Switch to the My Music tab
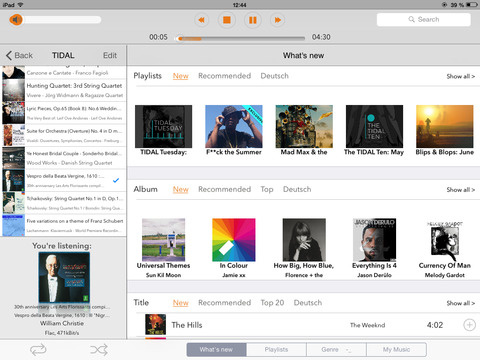 point(396,350)
